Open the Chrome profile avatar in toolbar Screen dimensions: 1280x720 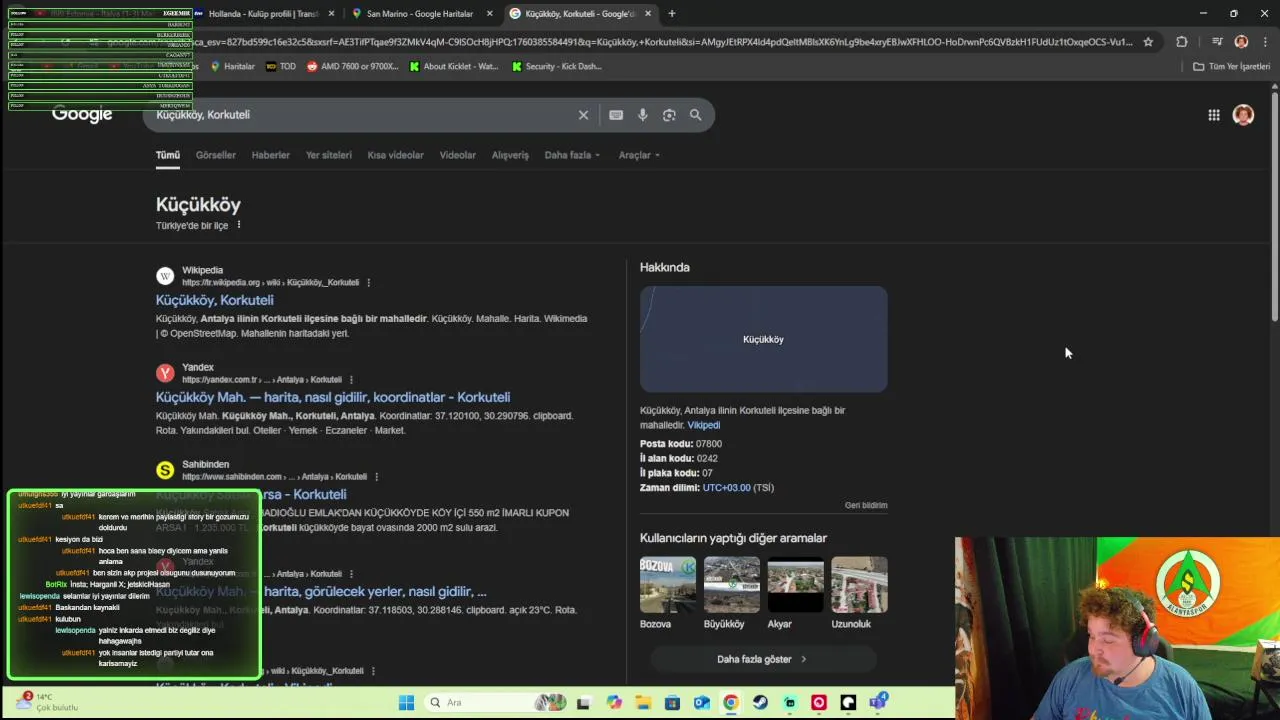coord(1241,42)
